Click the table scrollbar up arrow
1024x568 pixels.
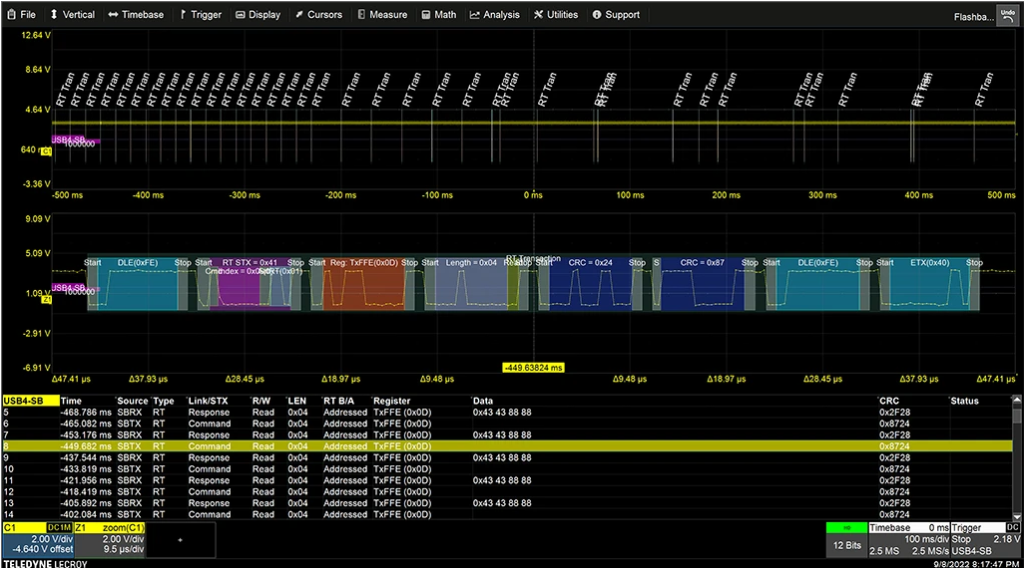coord(1017,400)
